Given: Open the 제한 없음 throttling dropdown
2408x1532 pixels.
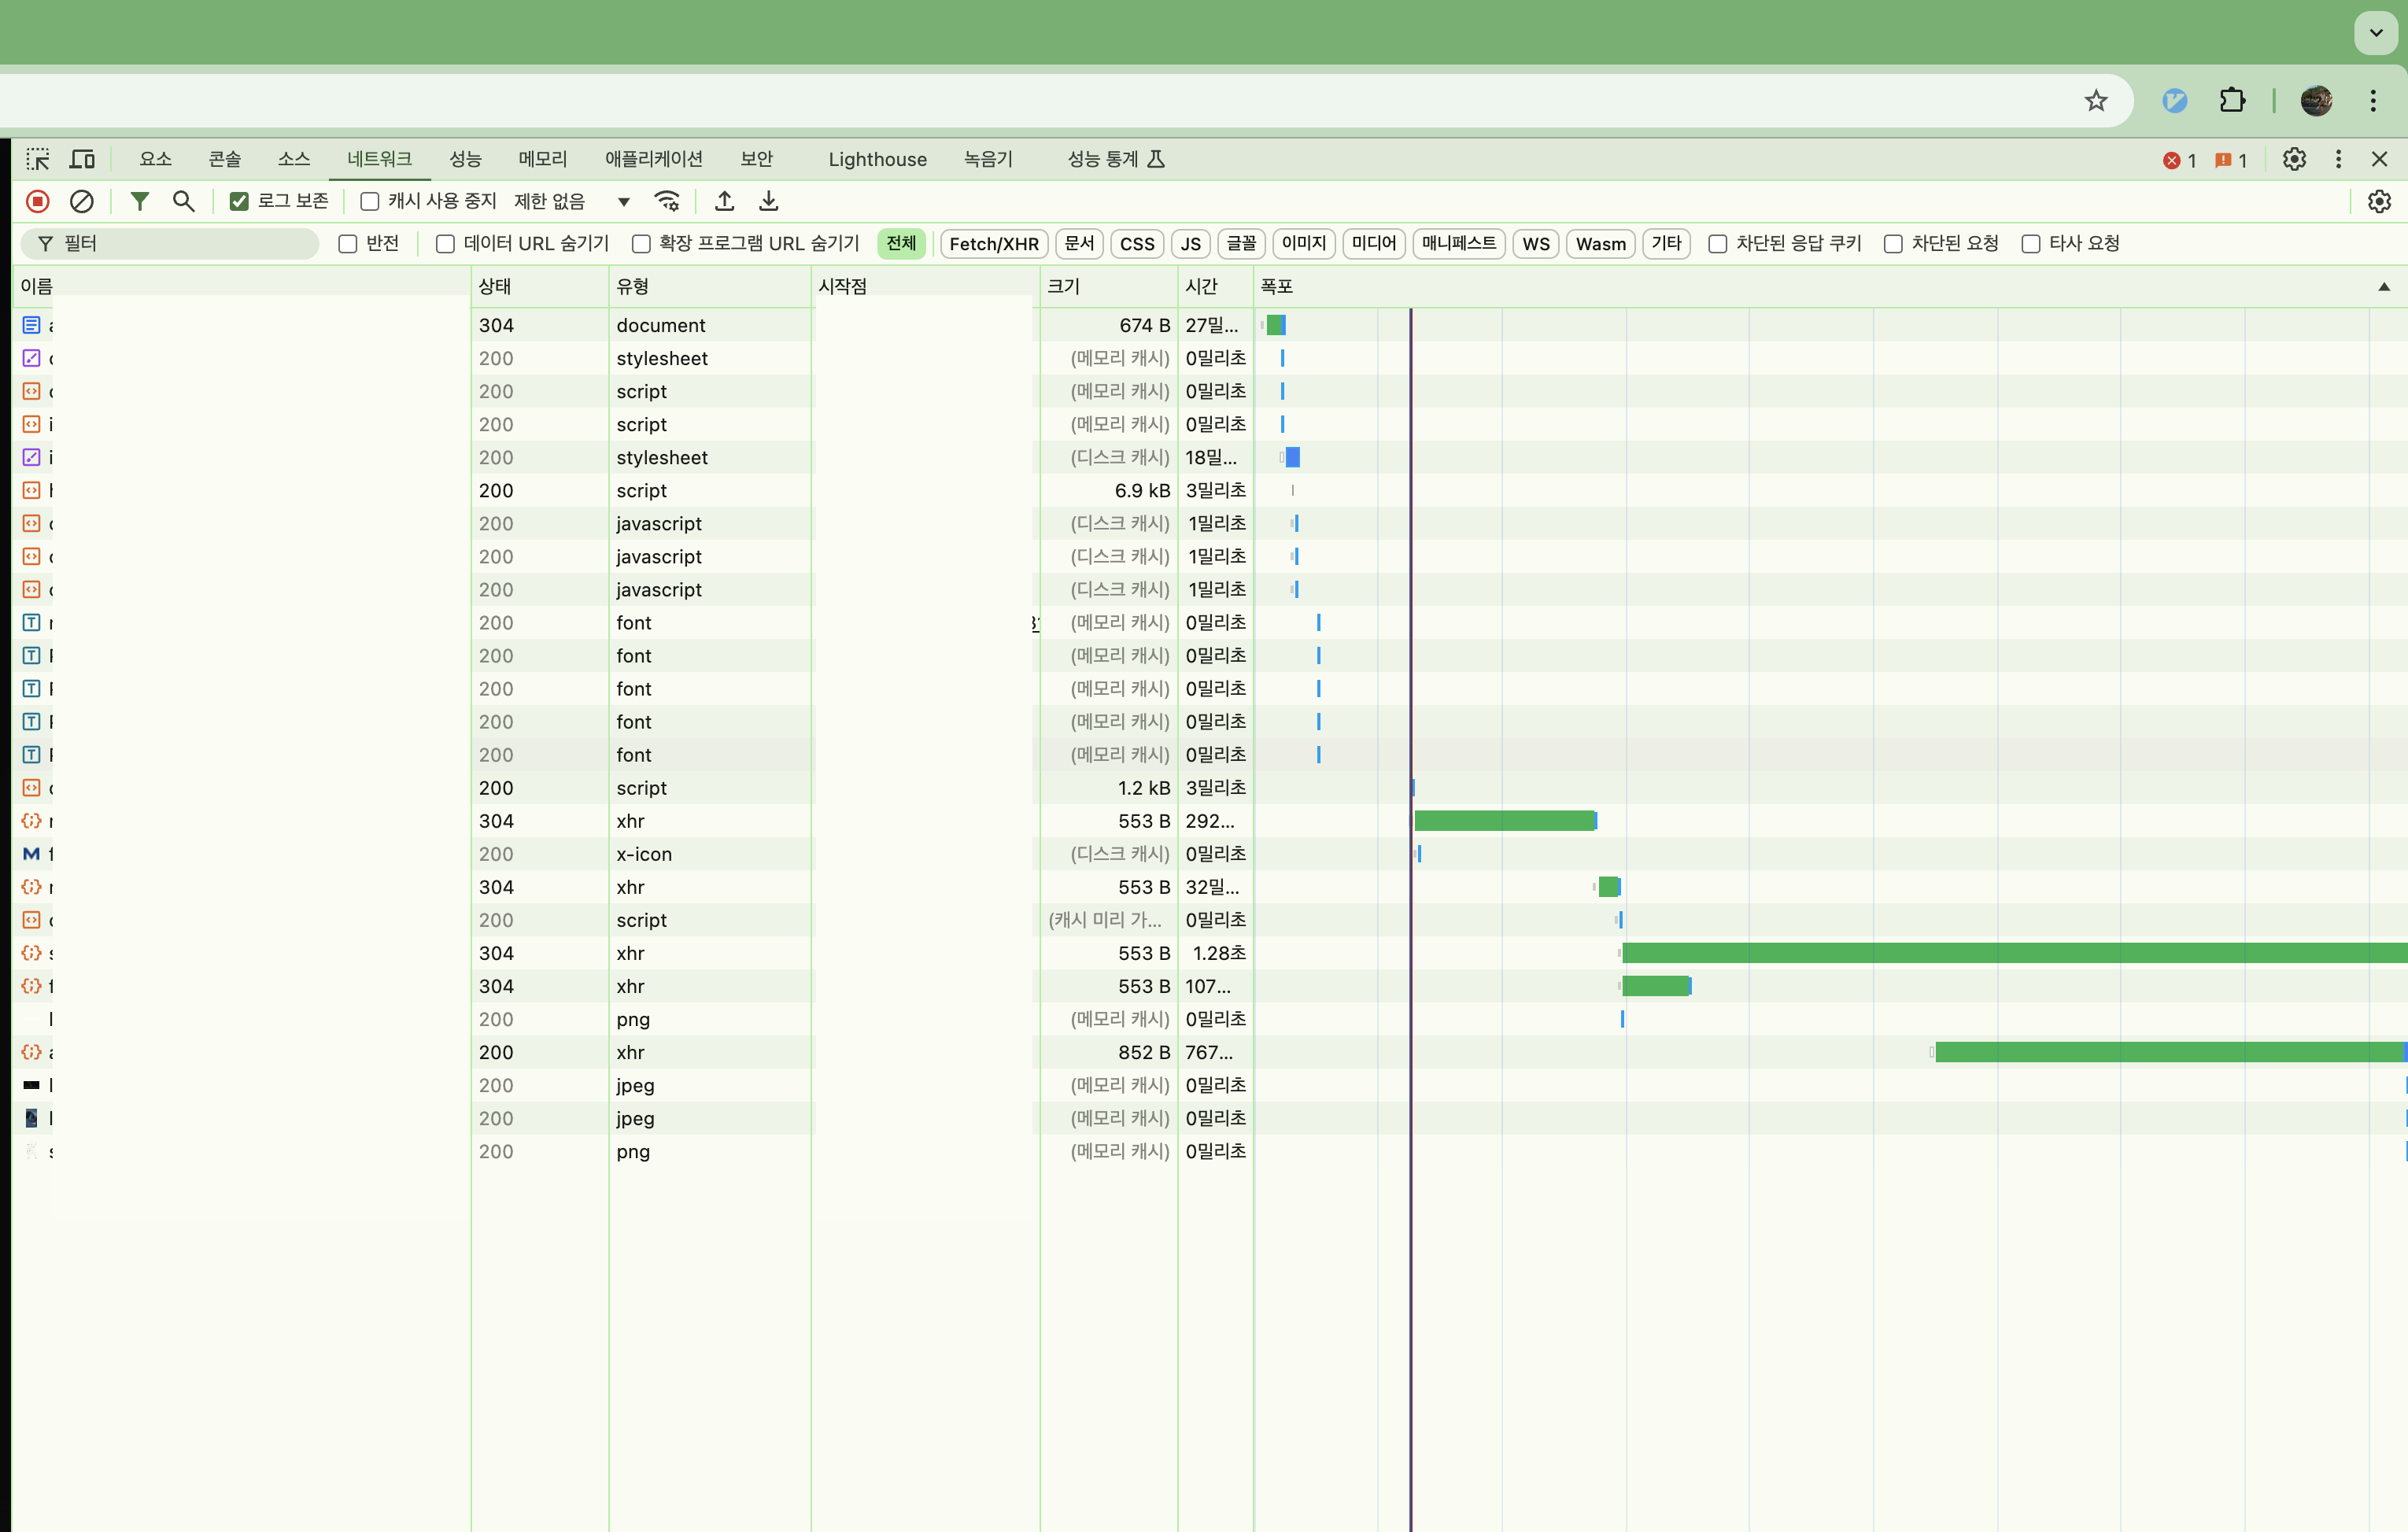Looking at the screenshot, I should 572,201.
